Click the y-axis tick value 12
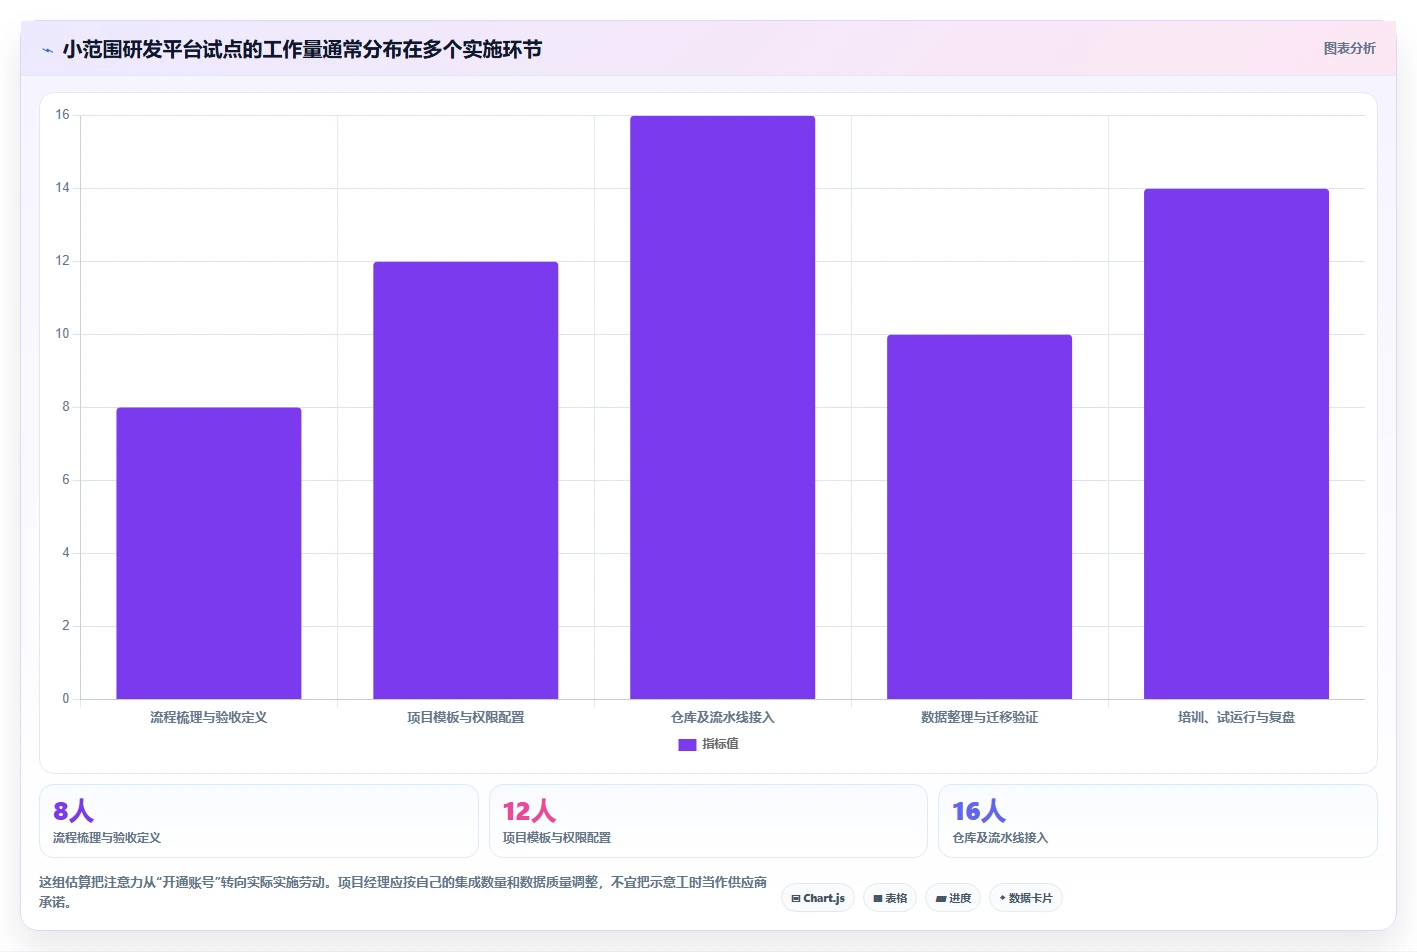The height and width of the screenshot is (952, 1417). (x=63, y=261)
